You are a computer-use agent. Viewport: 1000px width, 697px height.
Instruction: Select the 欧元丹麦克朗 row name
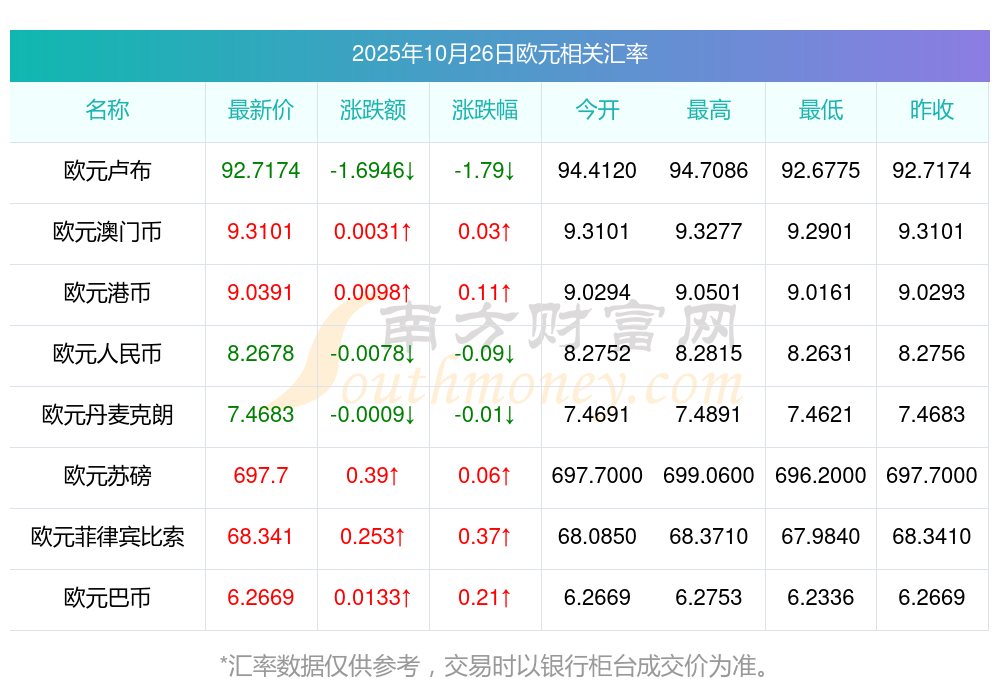(107, 415)
